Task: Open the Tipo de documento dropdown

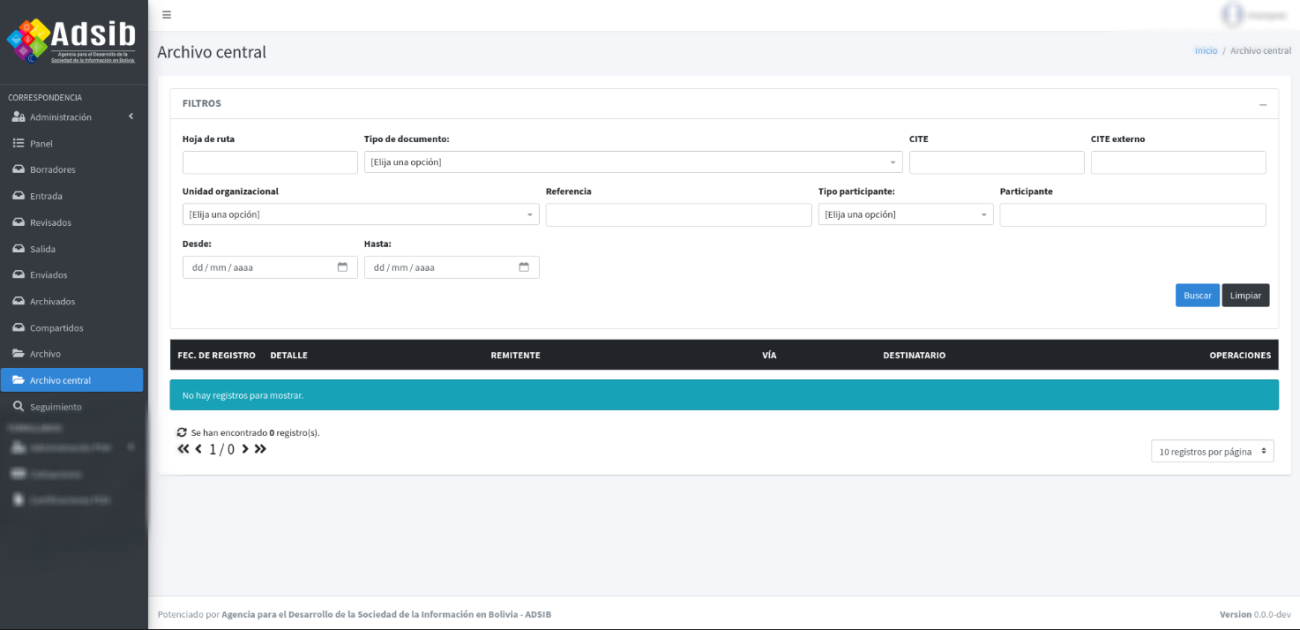Action: coord(632,162)
